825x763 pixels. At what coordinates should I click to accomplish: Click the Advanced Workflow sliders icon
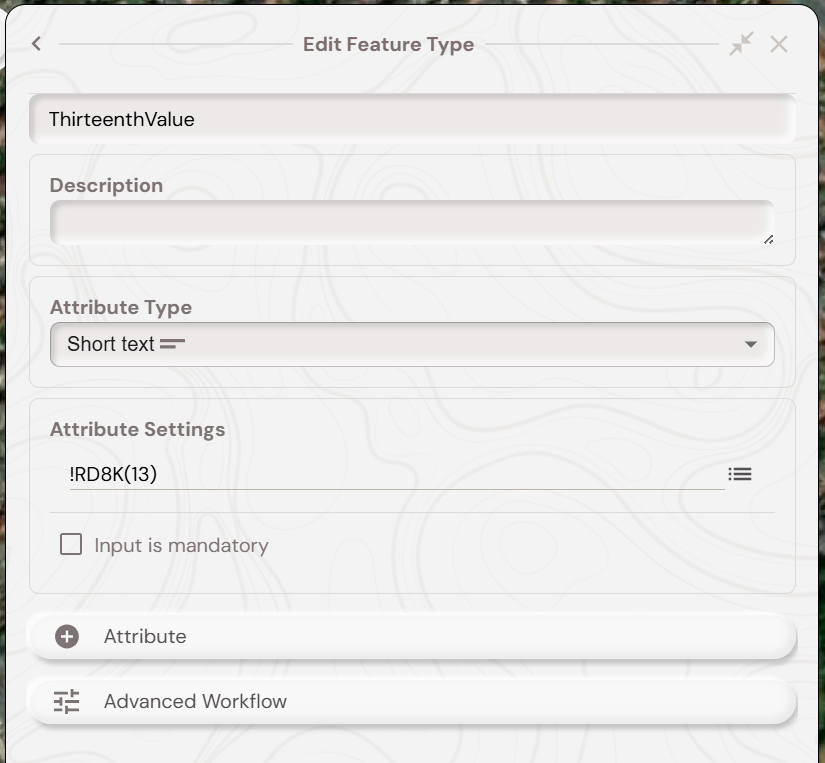67,702
